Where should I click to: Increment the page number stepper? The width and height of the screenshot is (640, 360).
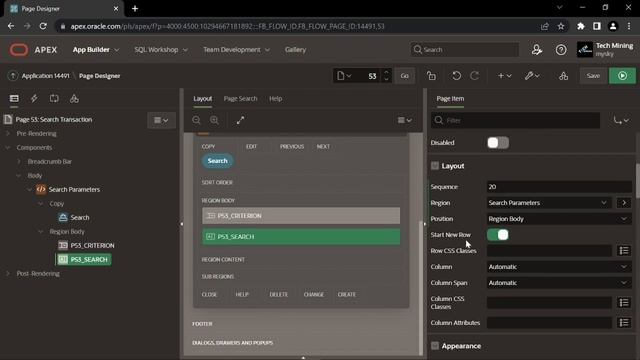click(x=386, y=72)
